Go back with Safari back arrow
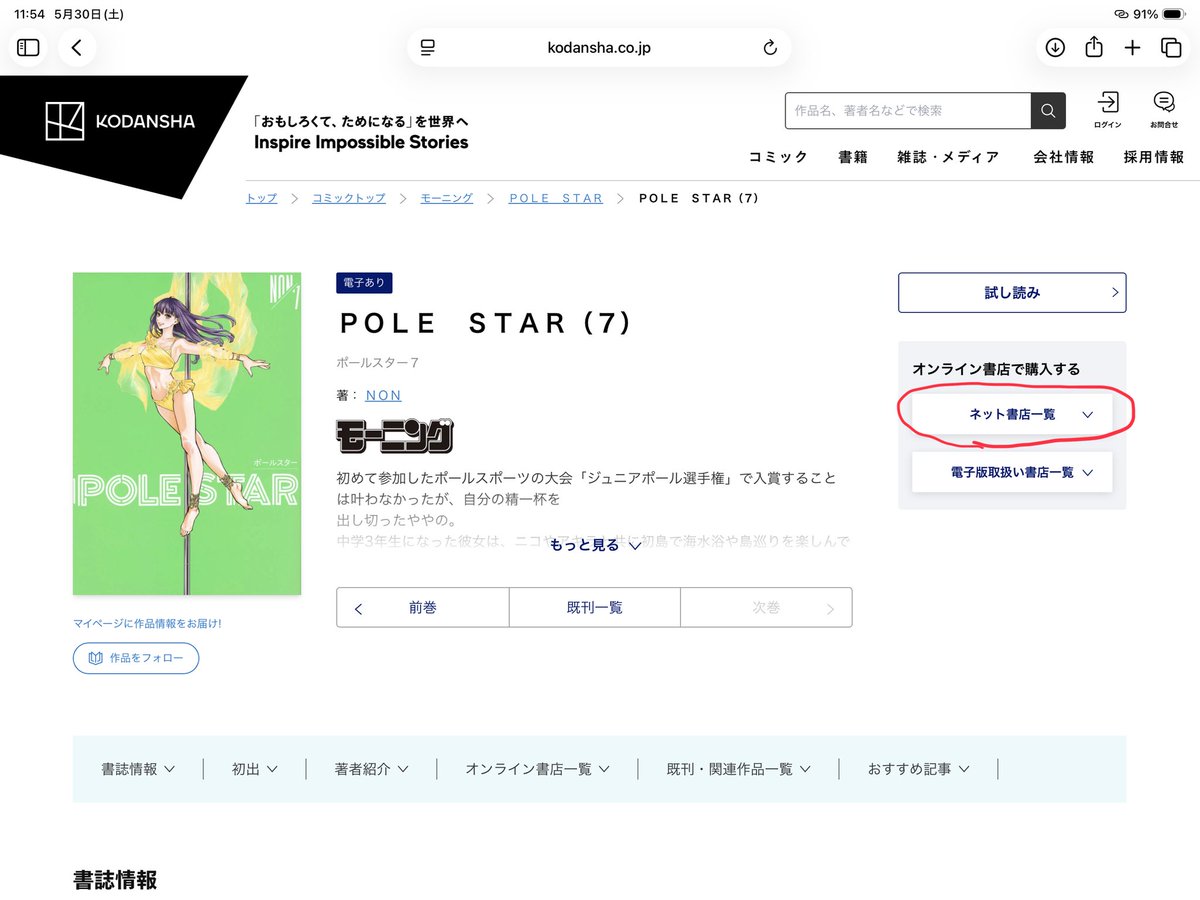The image size is (1200, 900). [x=77, y=47]
